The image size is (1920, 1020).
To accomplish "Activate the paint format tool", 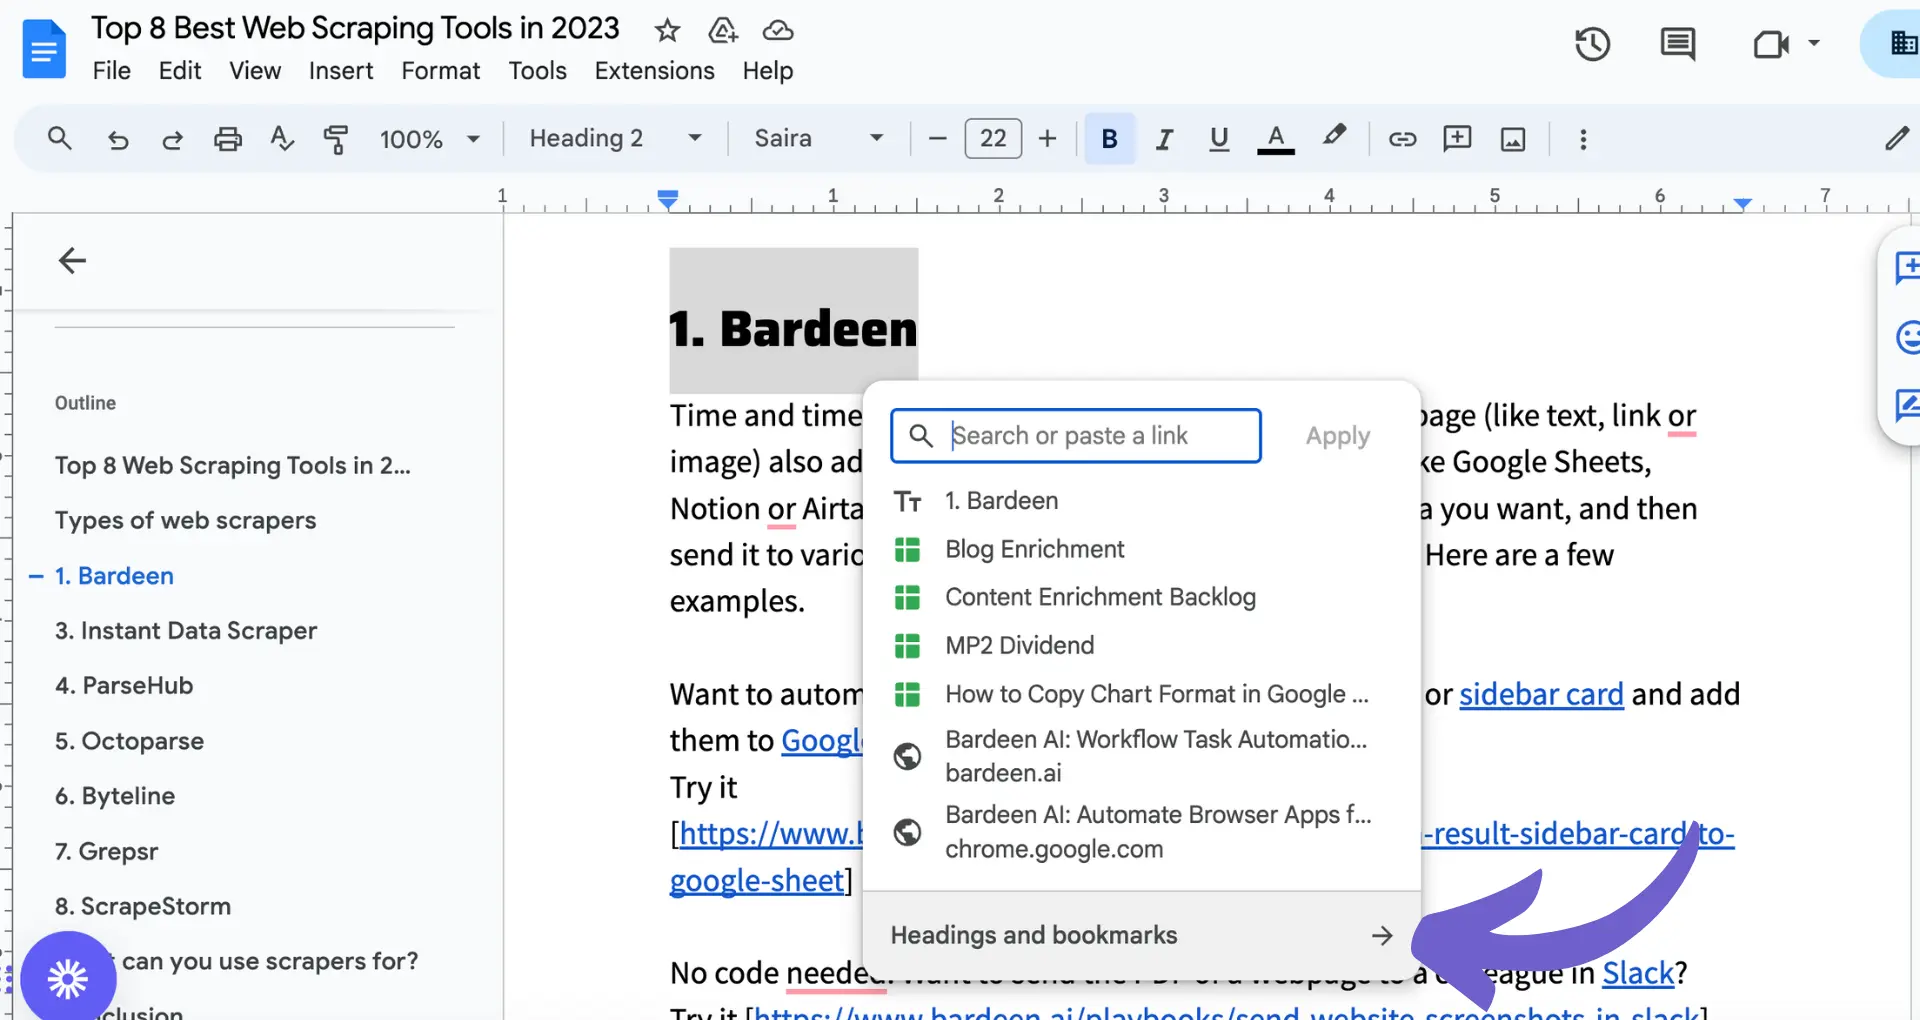I will [336, 139].
